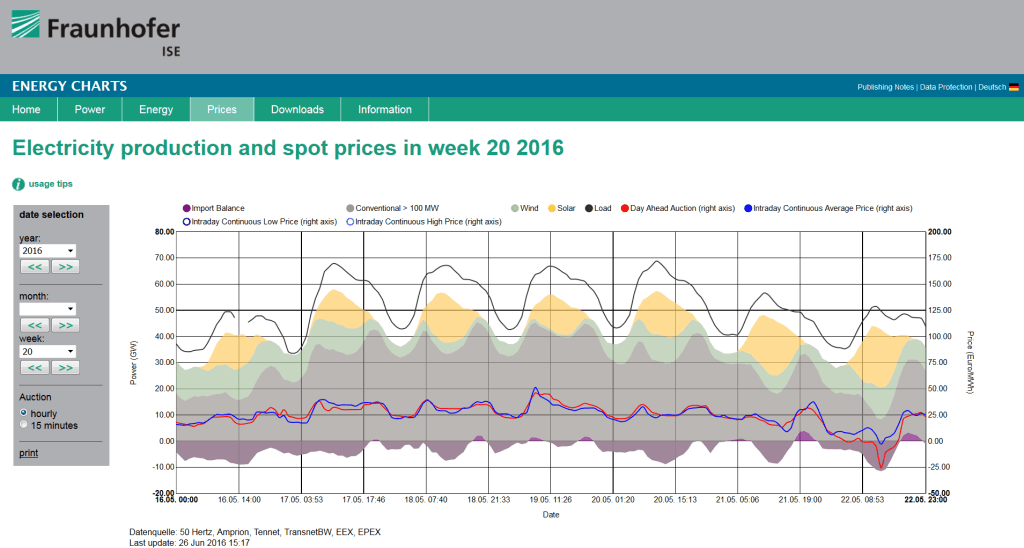
Task: Open the Power menu tab
Action: [x=90, y=109]
